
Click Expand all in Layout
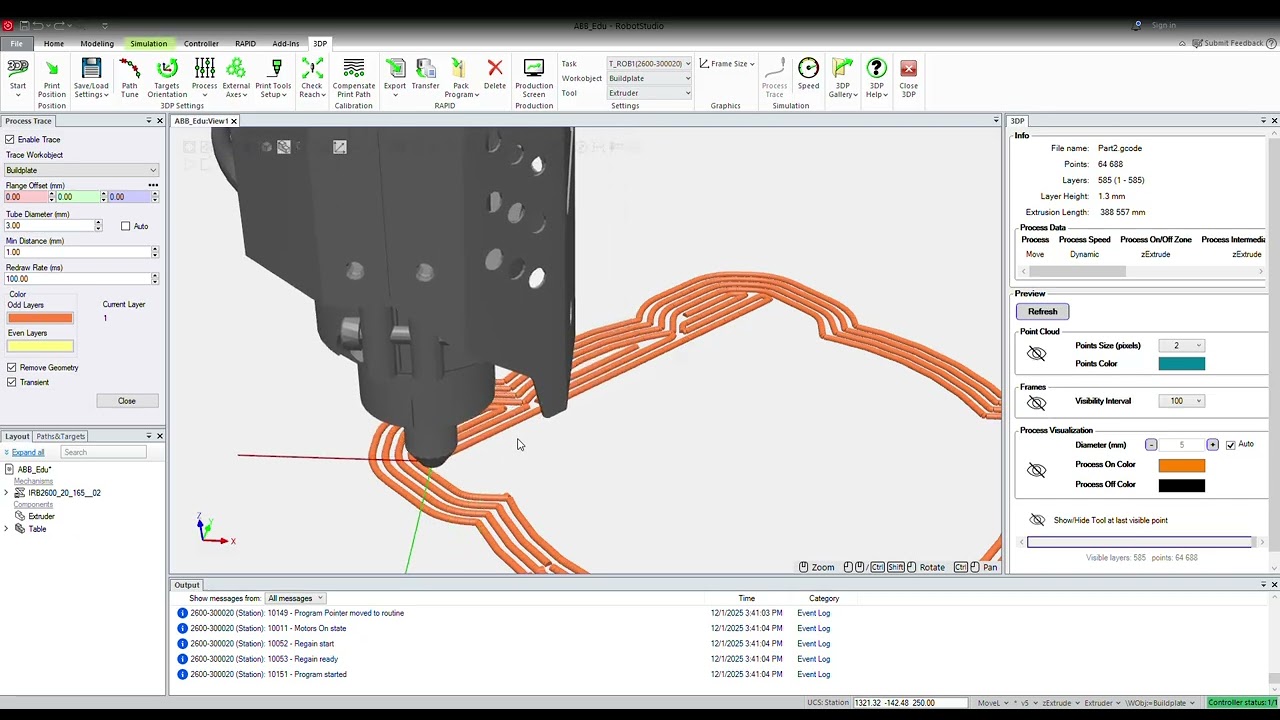[x=28, y=452]
